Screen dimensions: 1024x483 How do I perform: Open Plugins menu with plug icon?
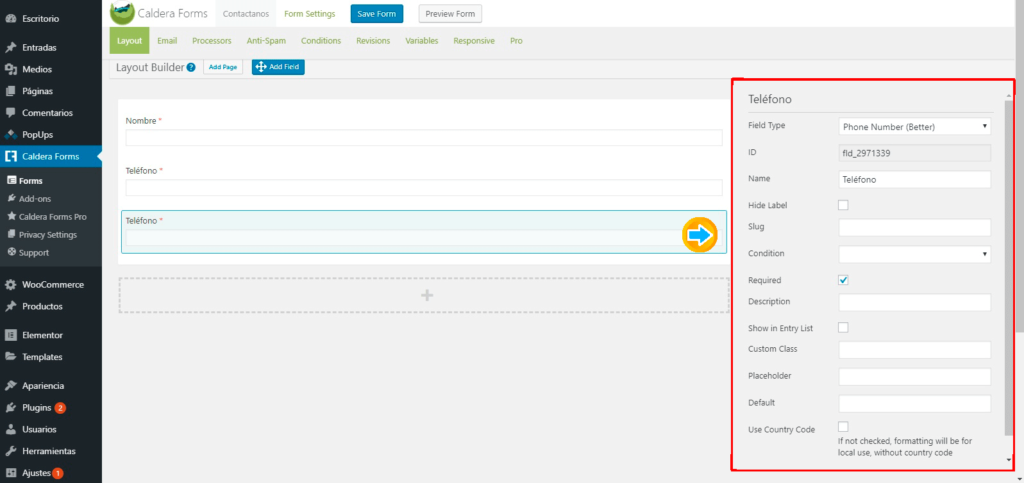[x=11, y=408]
